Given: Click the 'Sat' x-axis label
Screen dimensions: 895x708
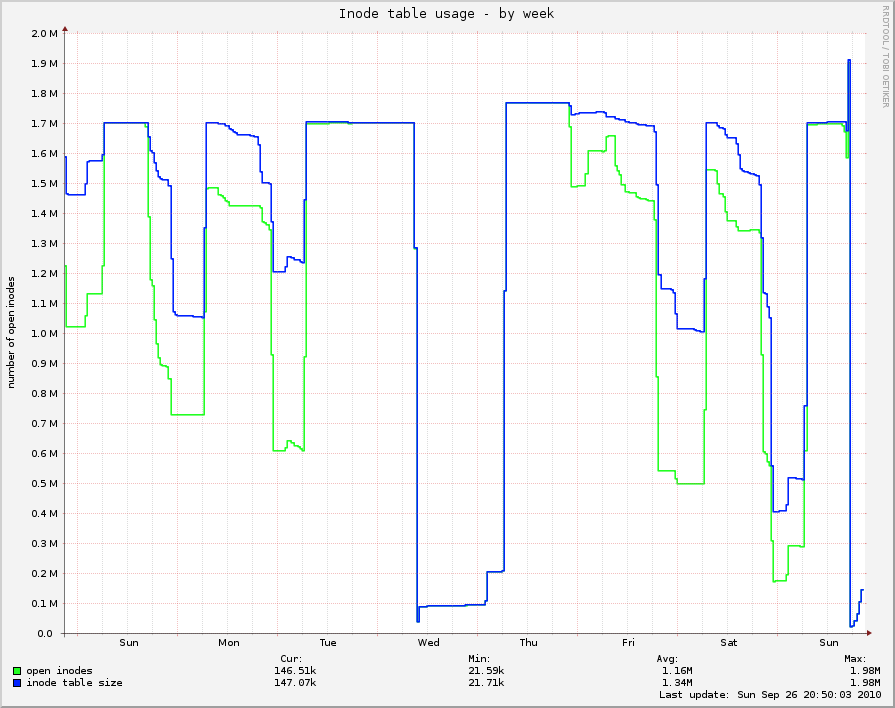Looking at the screenshot, I should (729, 643).
